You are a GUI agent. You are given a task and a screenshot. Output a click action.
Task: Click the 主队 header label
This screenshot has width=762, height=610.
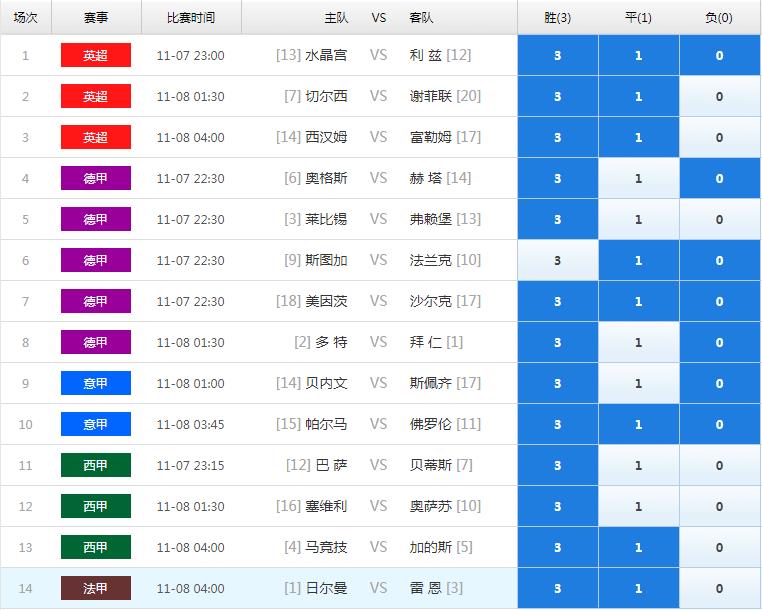336,17
